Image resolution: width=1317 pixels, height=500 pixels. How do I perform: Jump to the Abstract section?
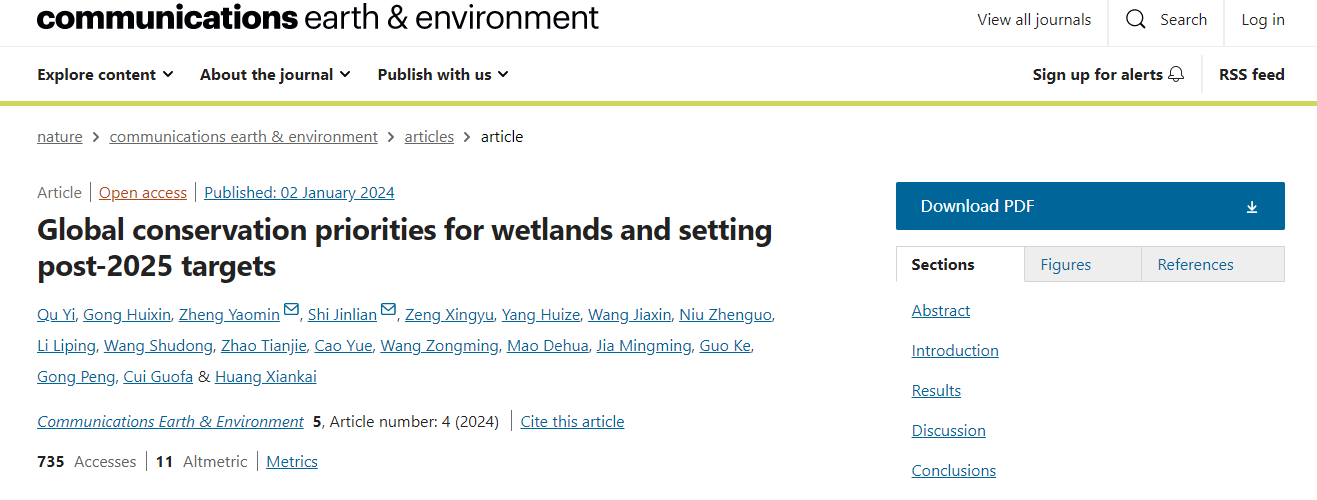pyautogui.click(x=941, y=311)
